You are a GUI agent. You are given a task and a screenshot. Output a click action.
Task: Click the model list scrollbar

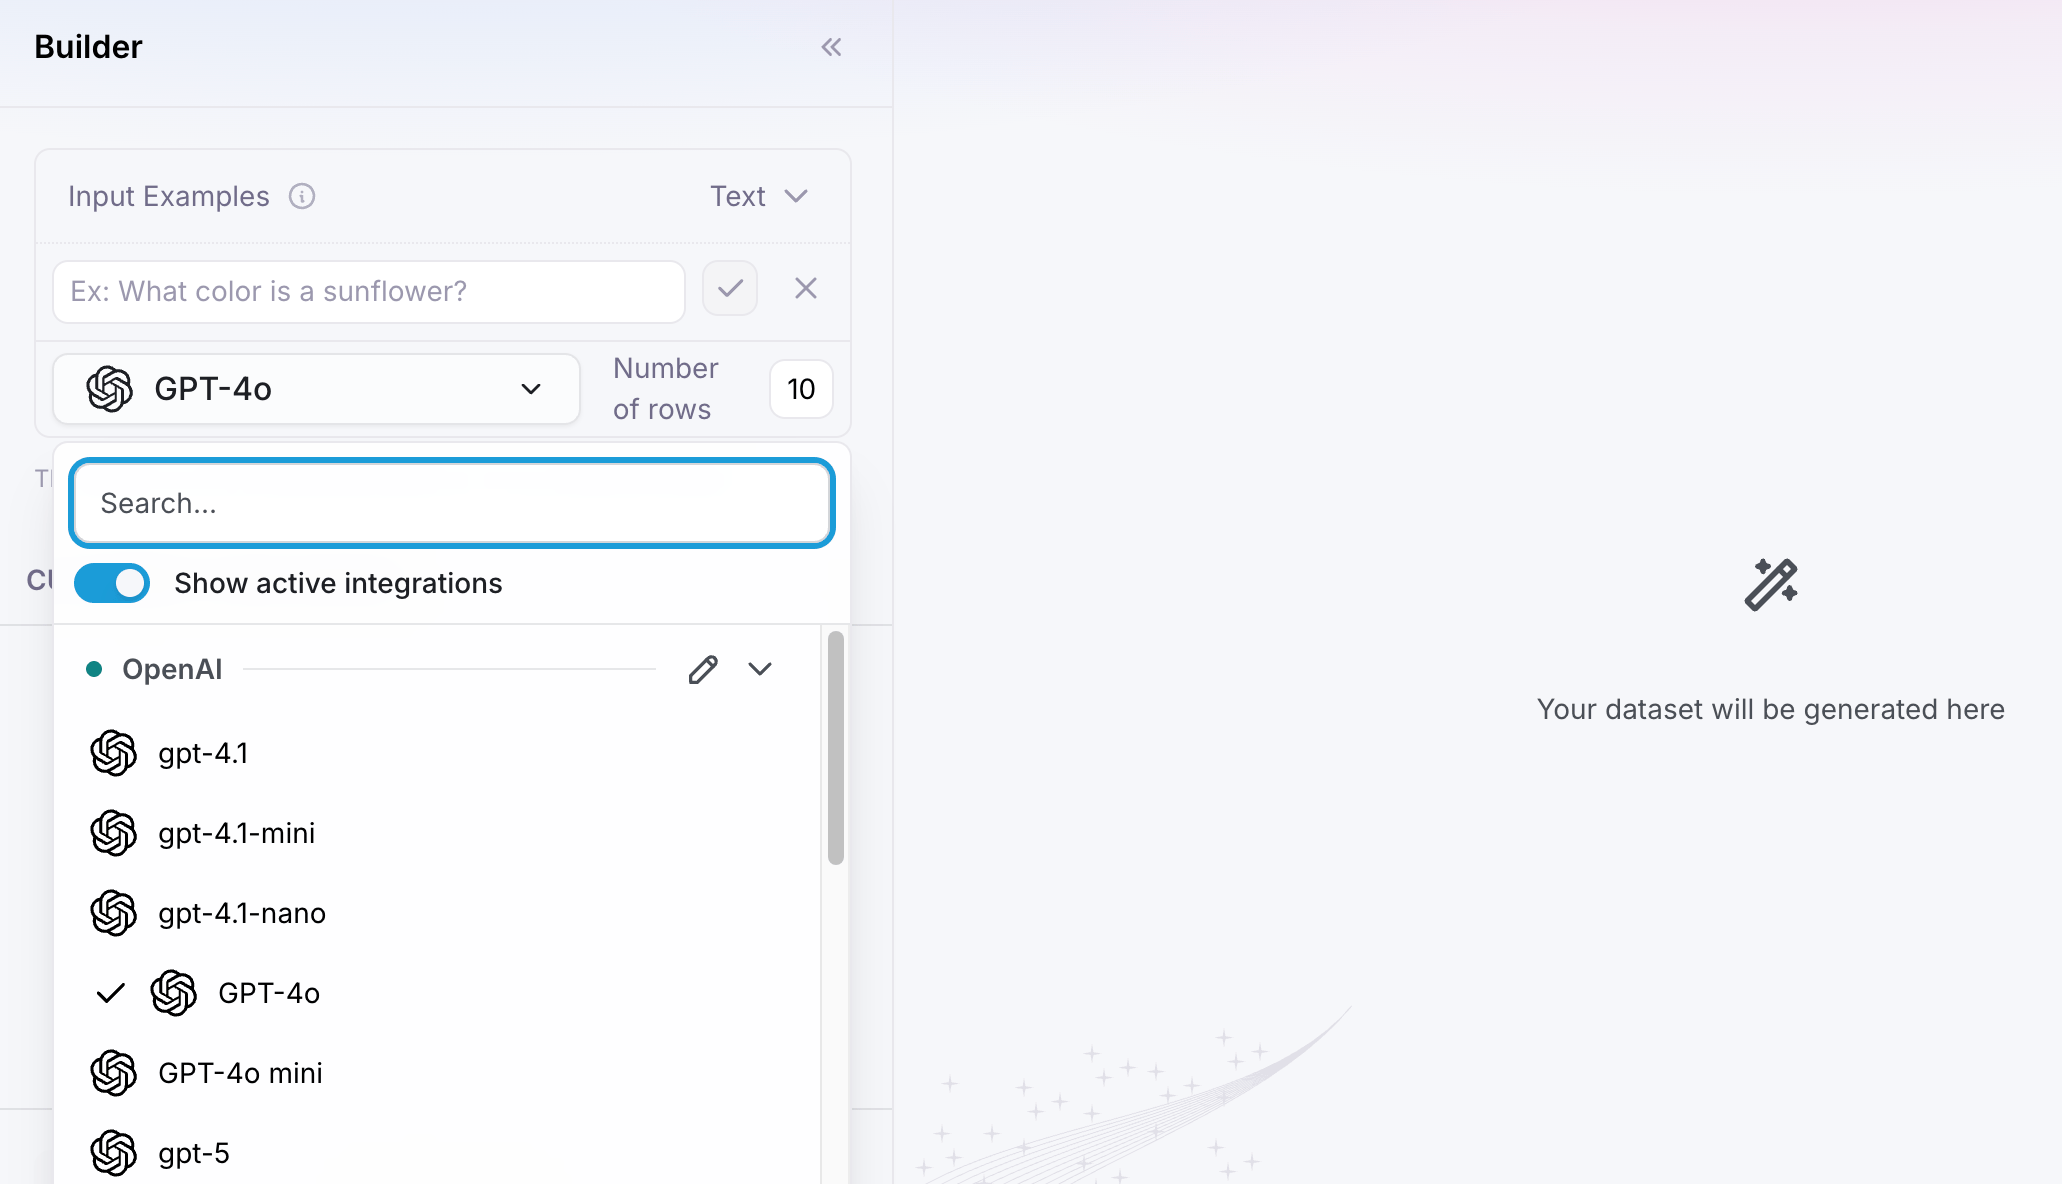click(836, 747)
